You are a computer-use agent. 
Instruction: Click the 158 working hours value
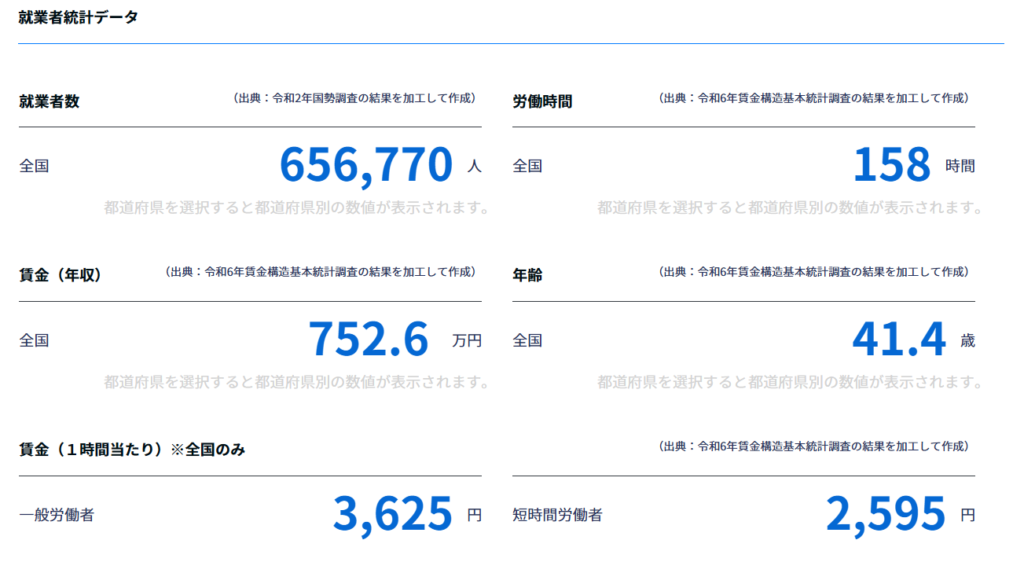[891, 165]
